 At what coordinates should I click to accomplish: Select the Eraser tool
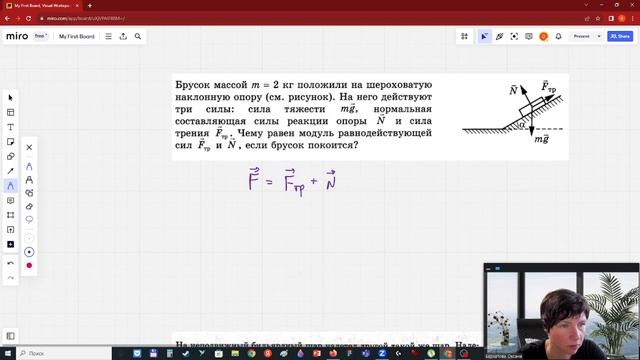(29, 207)
